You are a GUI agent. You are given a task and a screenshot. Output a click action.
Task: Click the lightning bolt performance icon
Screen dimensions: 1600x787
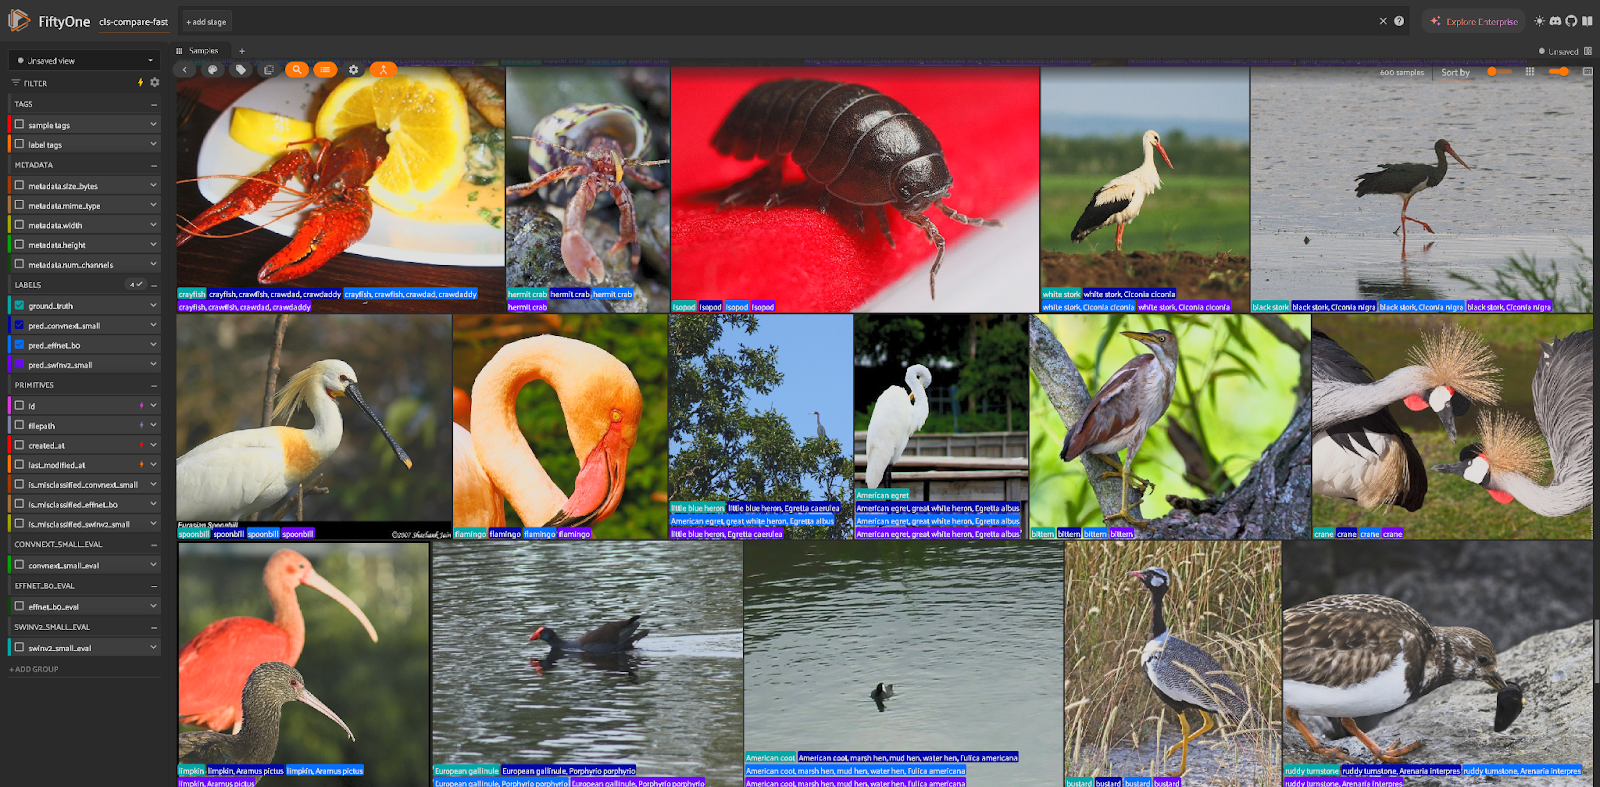pos(140,83)
